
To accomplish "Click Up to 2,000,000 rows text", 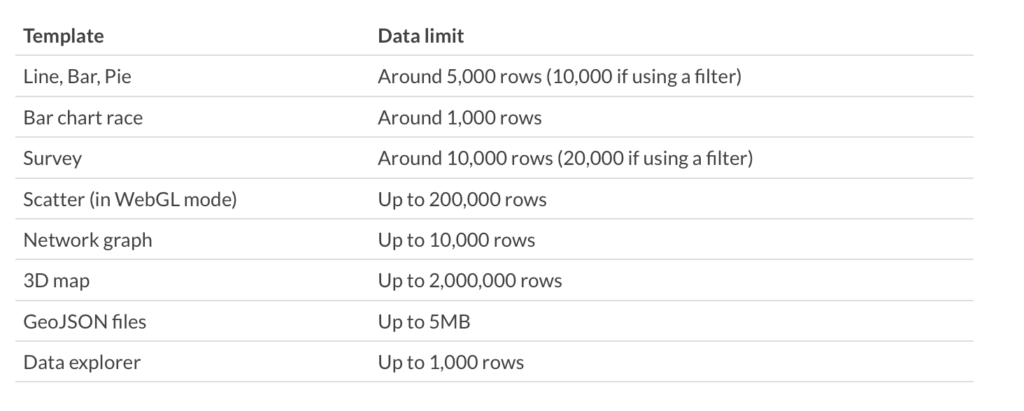I will click(470, 281).
